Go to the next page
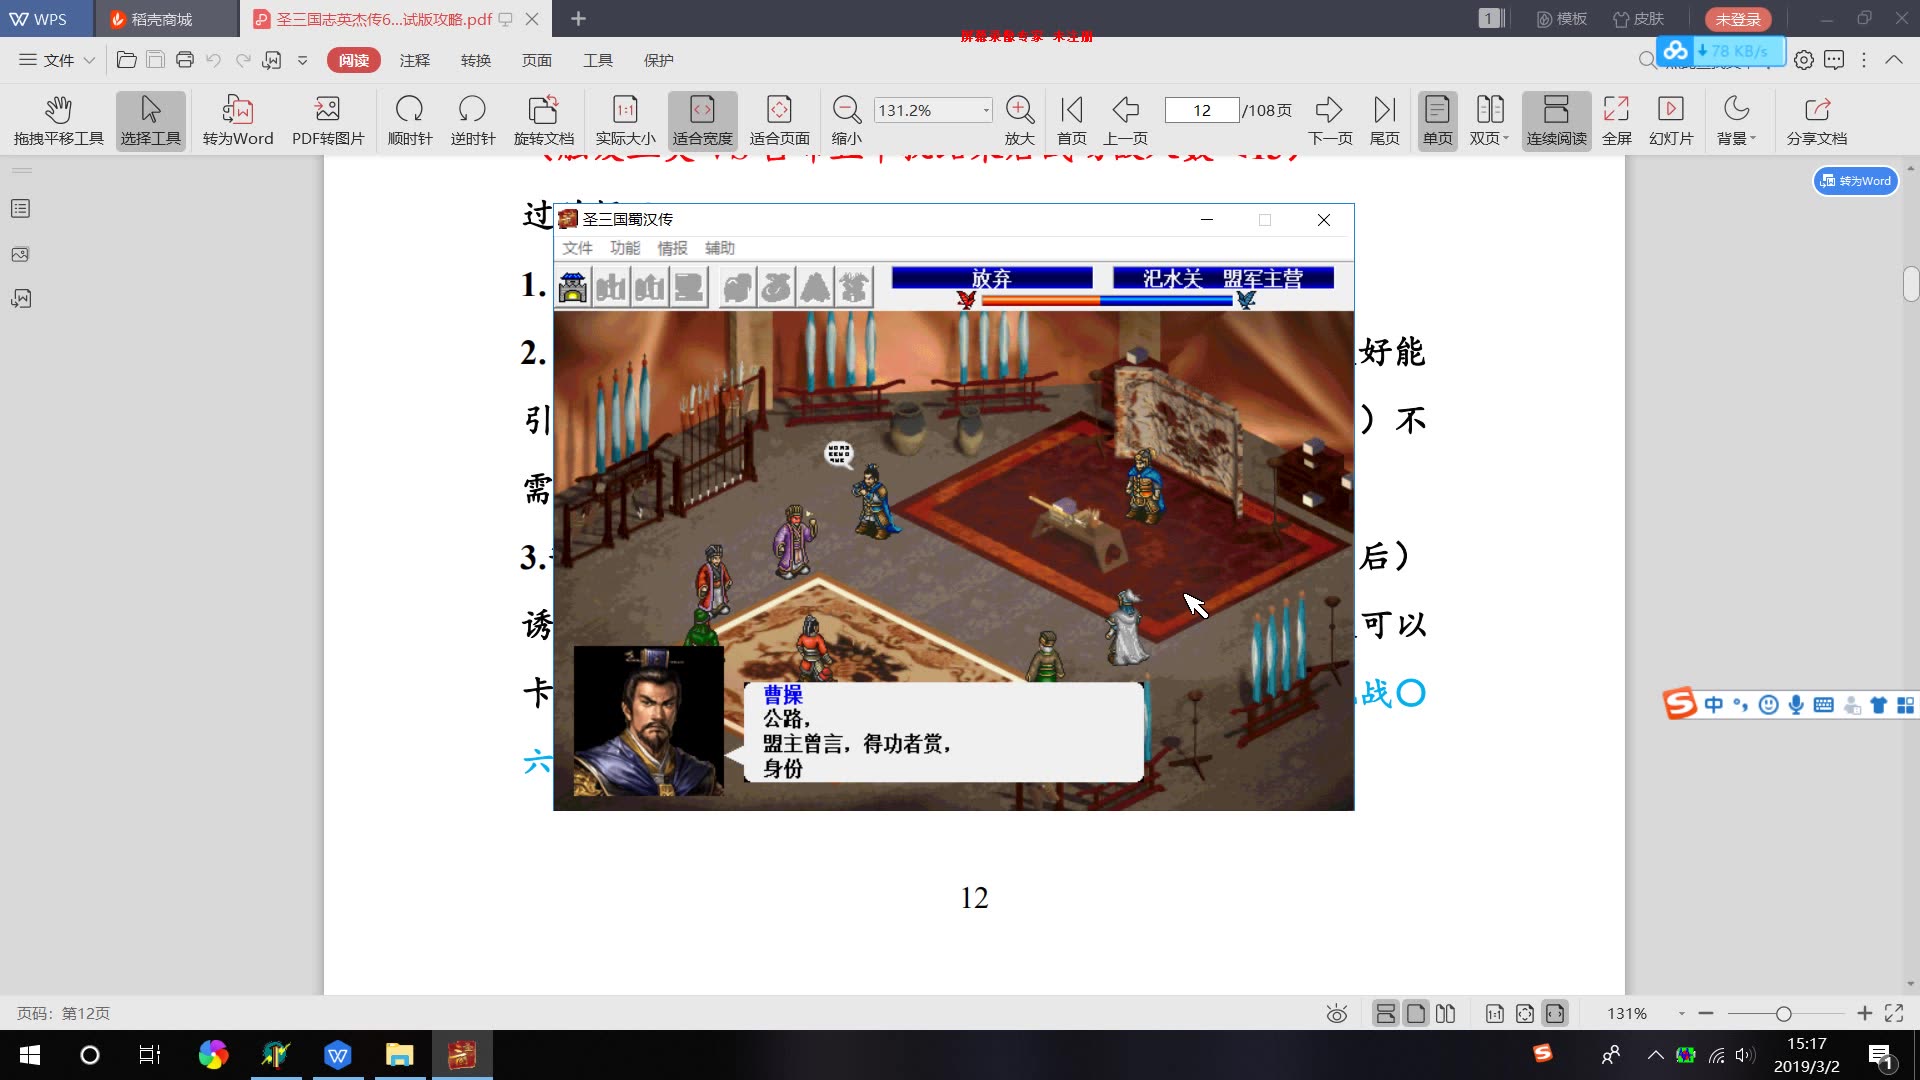 tap(1330, 121)
